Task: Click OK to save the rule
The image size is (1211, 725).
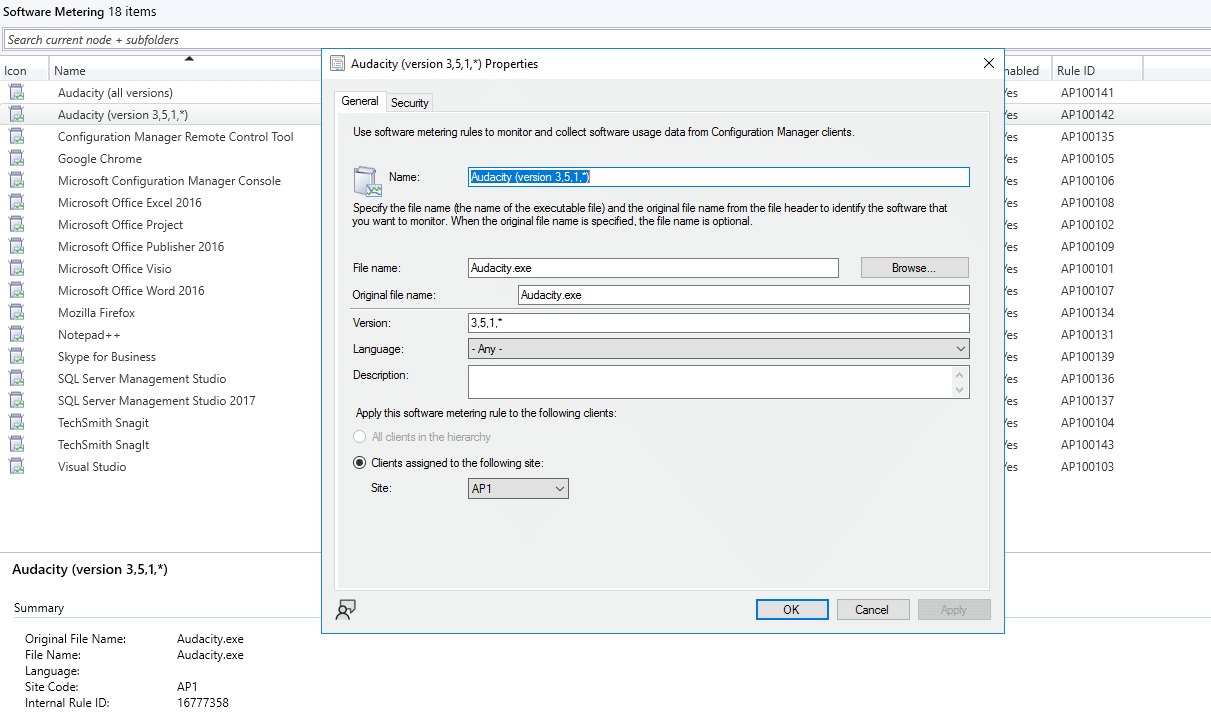Action: pos(791,610)
